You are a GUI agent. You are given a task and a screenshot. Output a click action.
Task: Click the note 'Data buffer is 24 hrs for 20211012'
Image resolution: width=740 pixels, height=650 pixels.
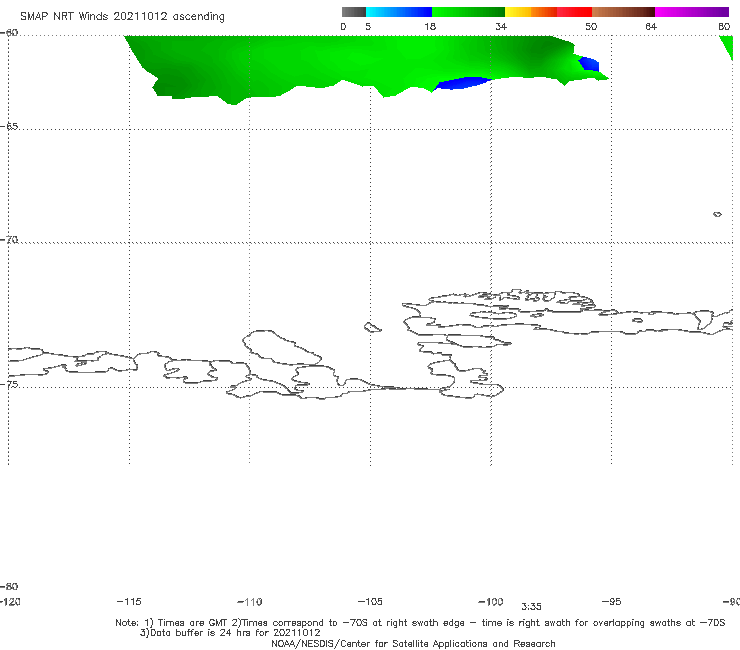[230, 633]
